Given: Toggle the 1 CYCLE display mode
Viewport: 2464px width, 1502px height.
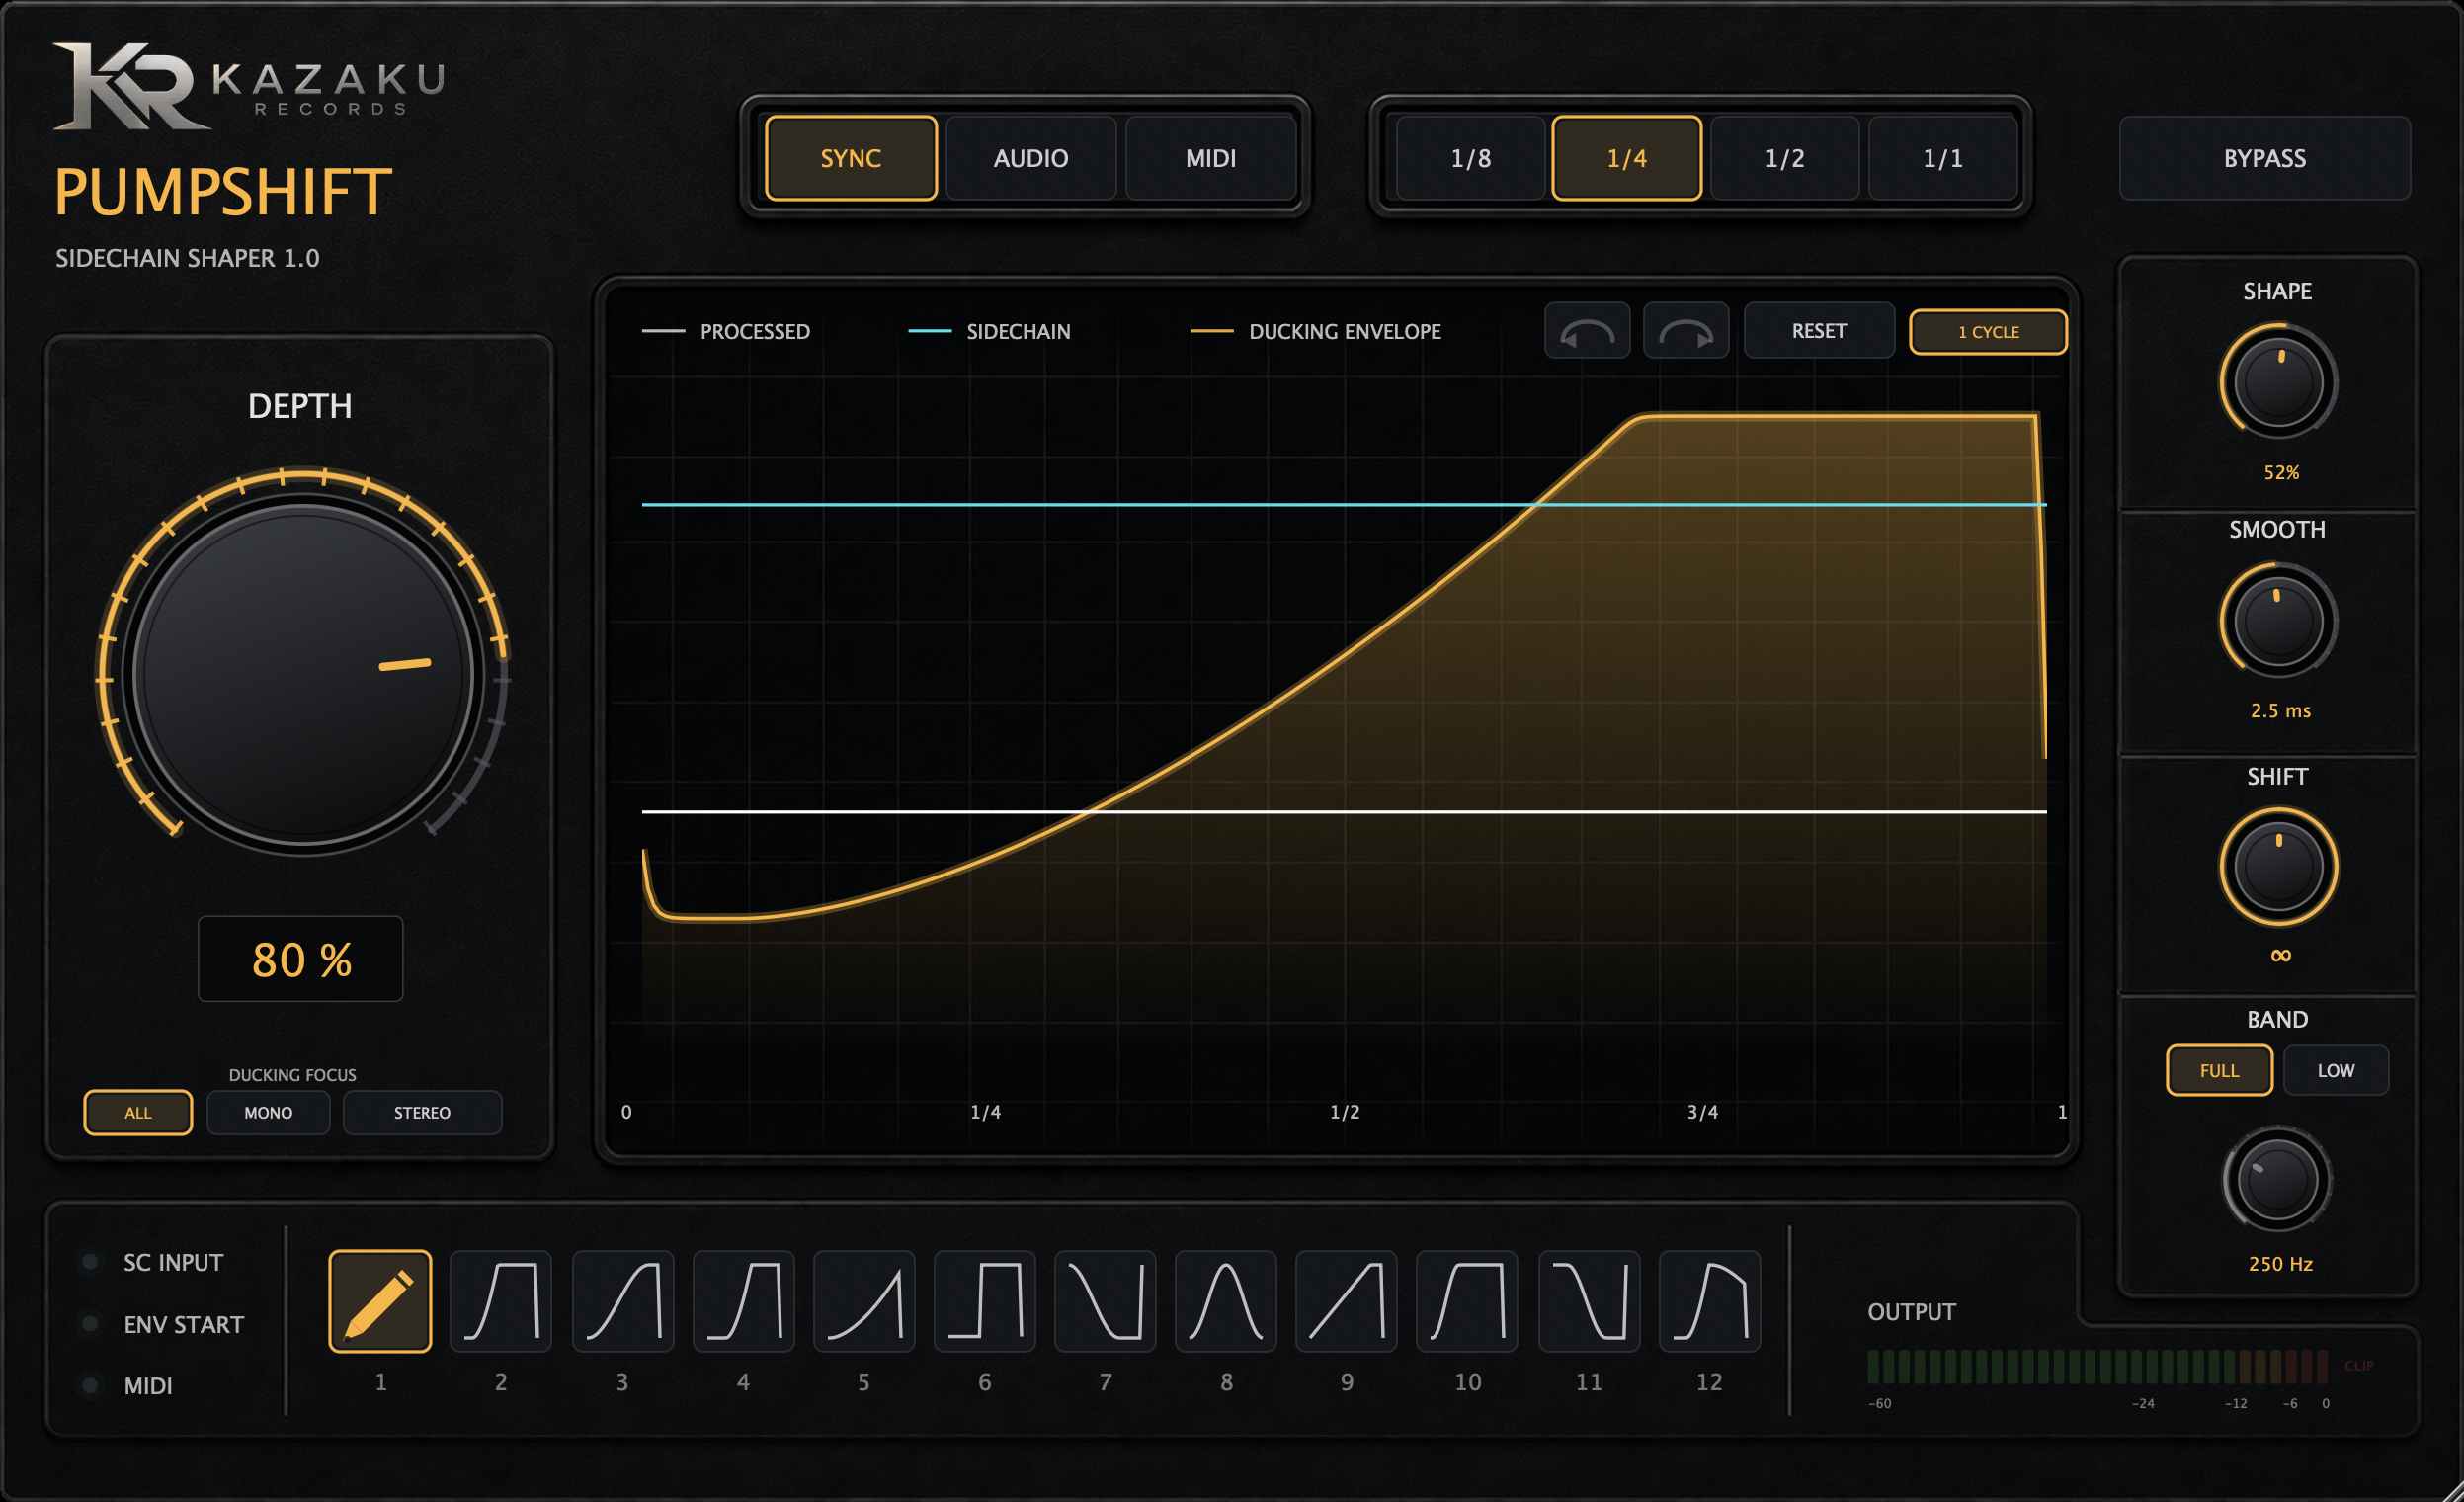Looking at the screenshot, I should (1988, 332).
